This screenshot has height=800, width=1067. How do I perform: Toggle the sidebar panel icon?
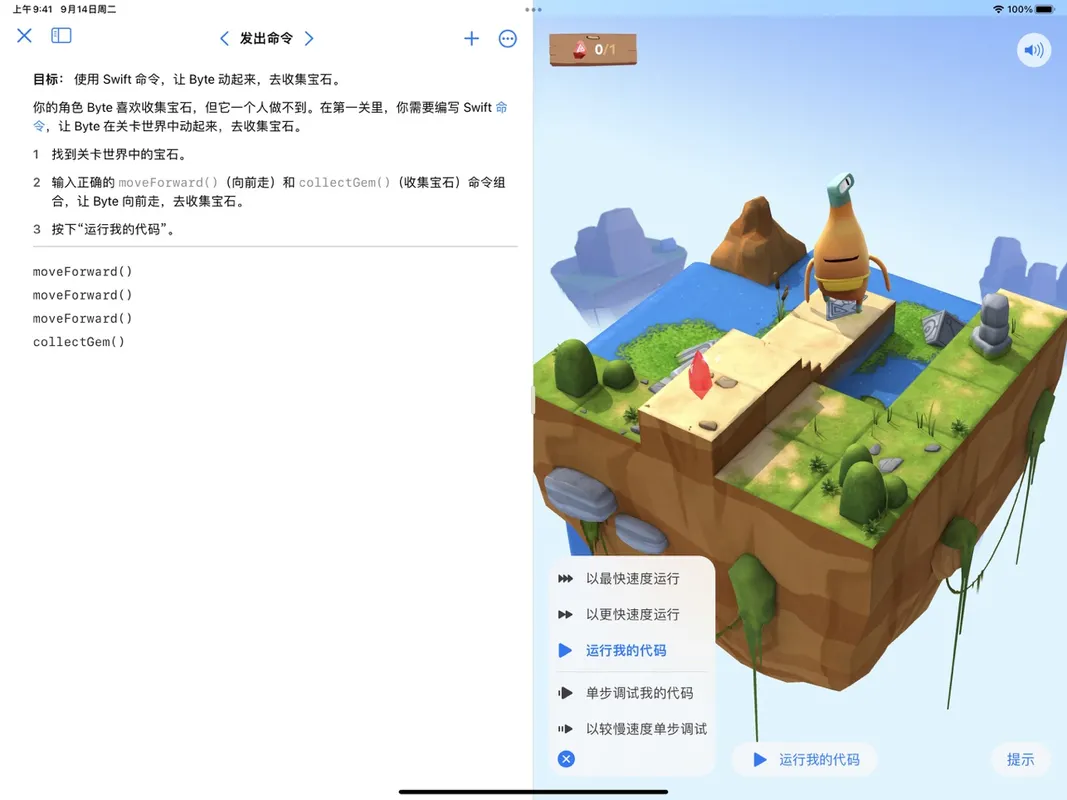[x=61, y=35]
